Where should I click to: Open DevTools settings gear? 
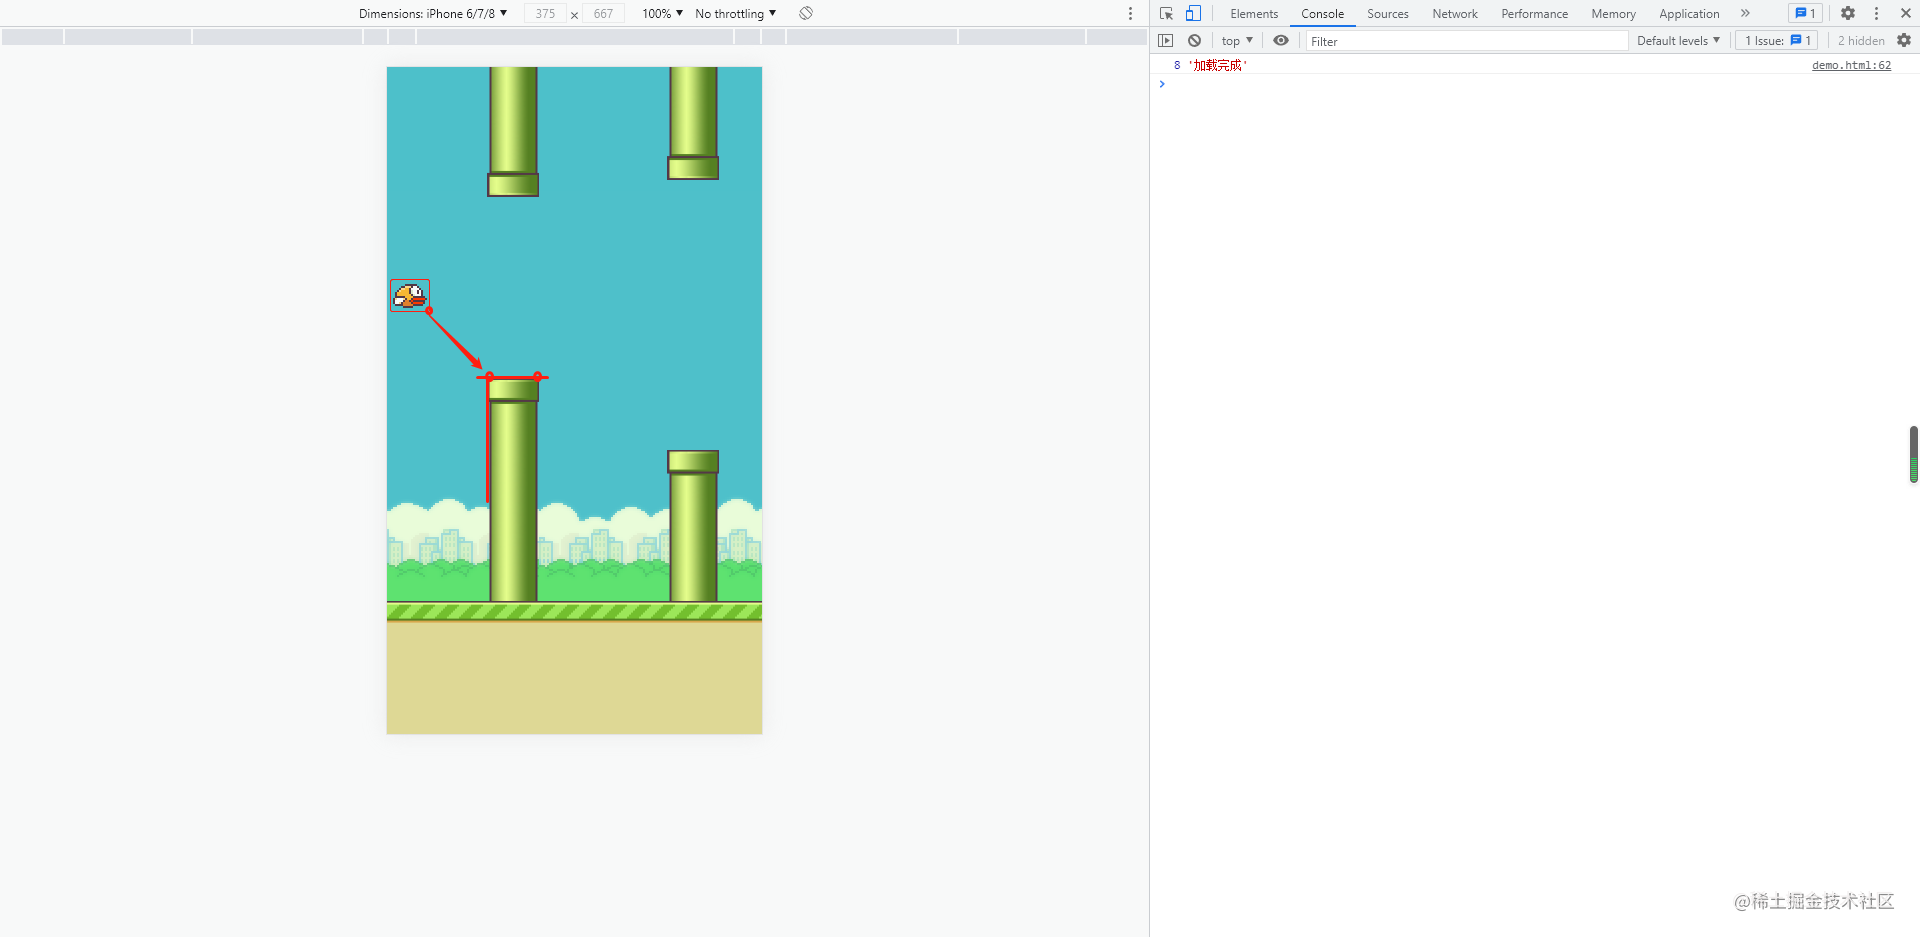1848,13
